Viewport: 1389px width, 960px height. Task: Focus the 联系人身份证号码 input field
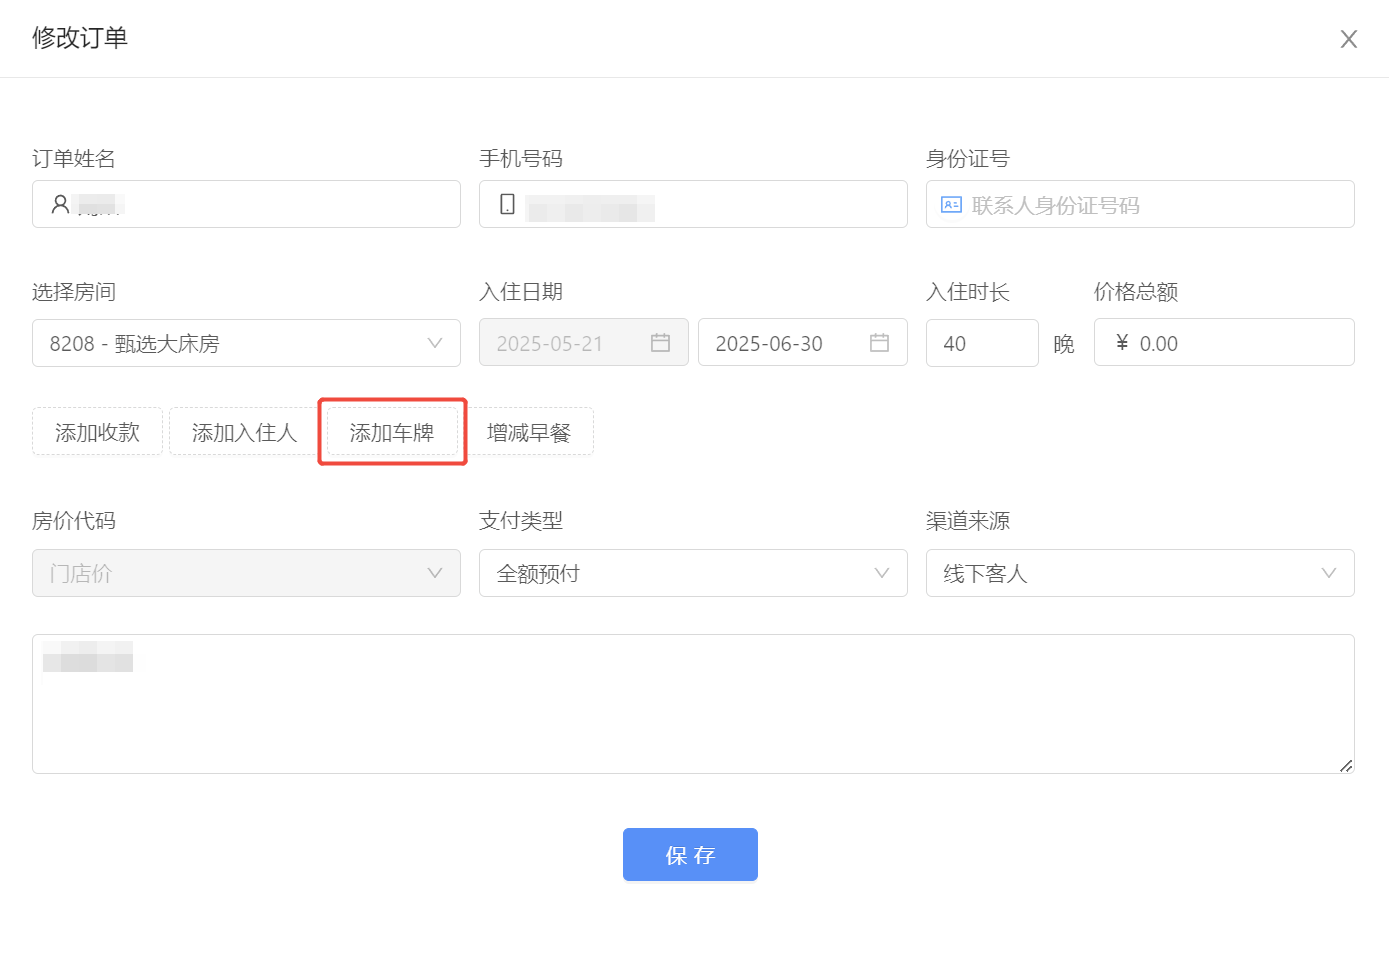click(x=1140, y=204)
